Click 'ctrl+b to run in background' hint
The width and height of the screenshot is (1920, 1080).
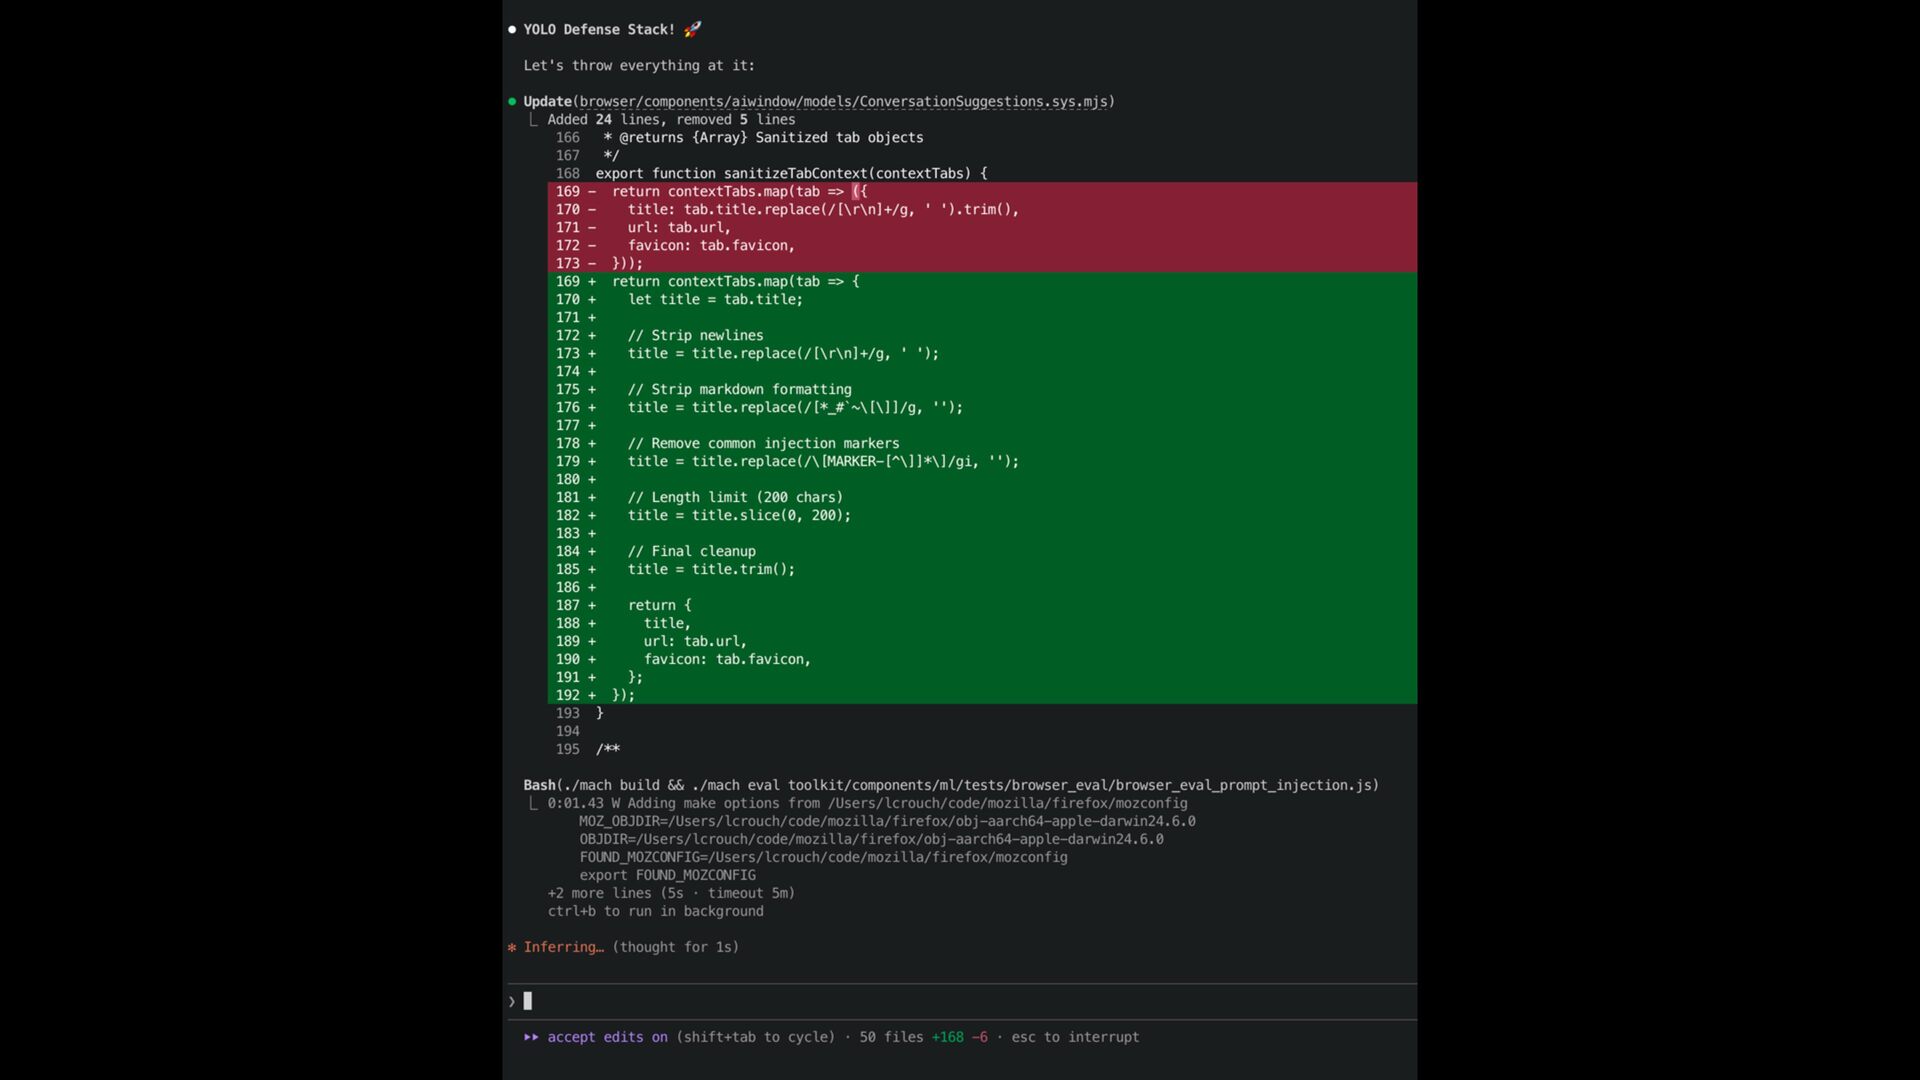click(x=655, y=911)
